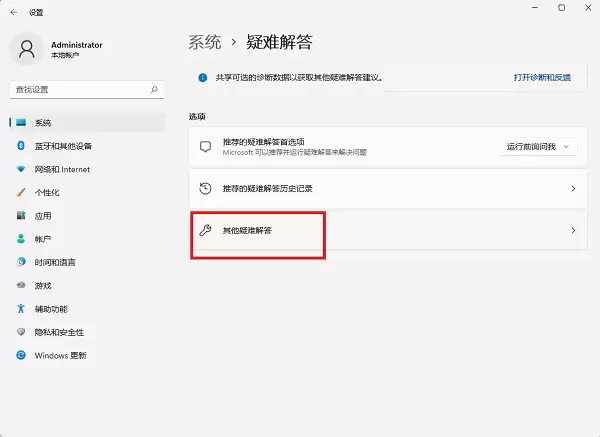This screenshot has height=437, width=600.
Task: Click the blue info icon
Action: (202, 78)
